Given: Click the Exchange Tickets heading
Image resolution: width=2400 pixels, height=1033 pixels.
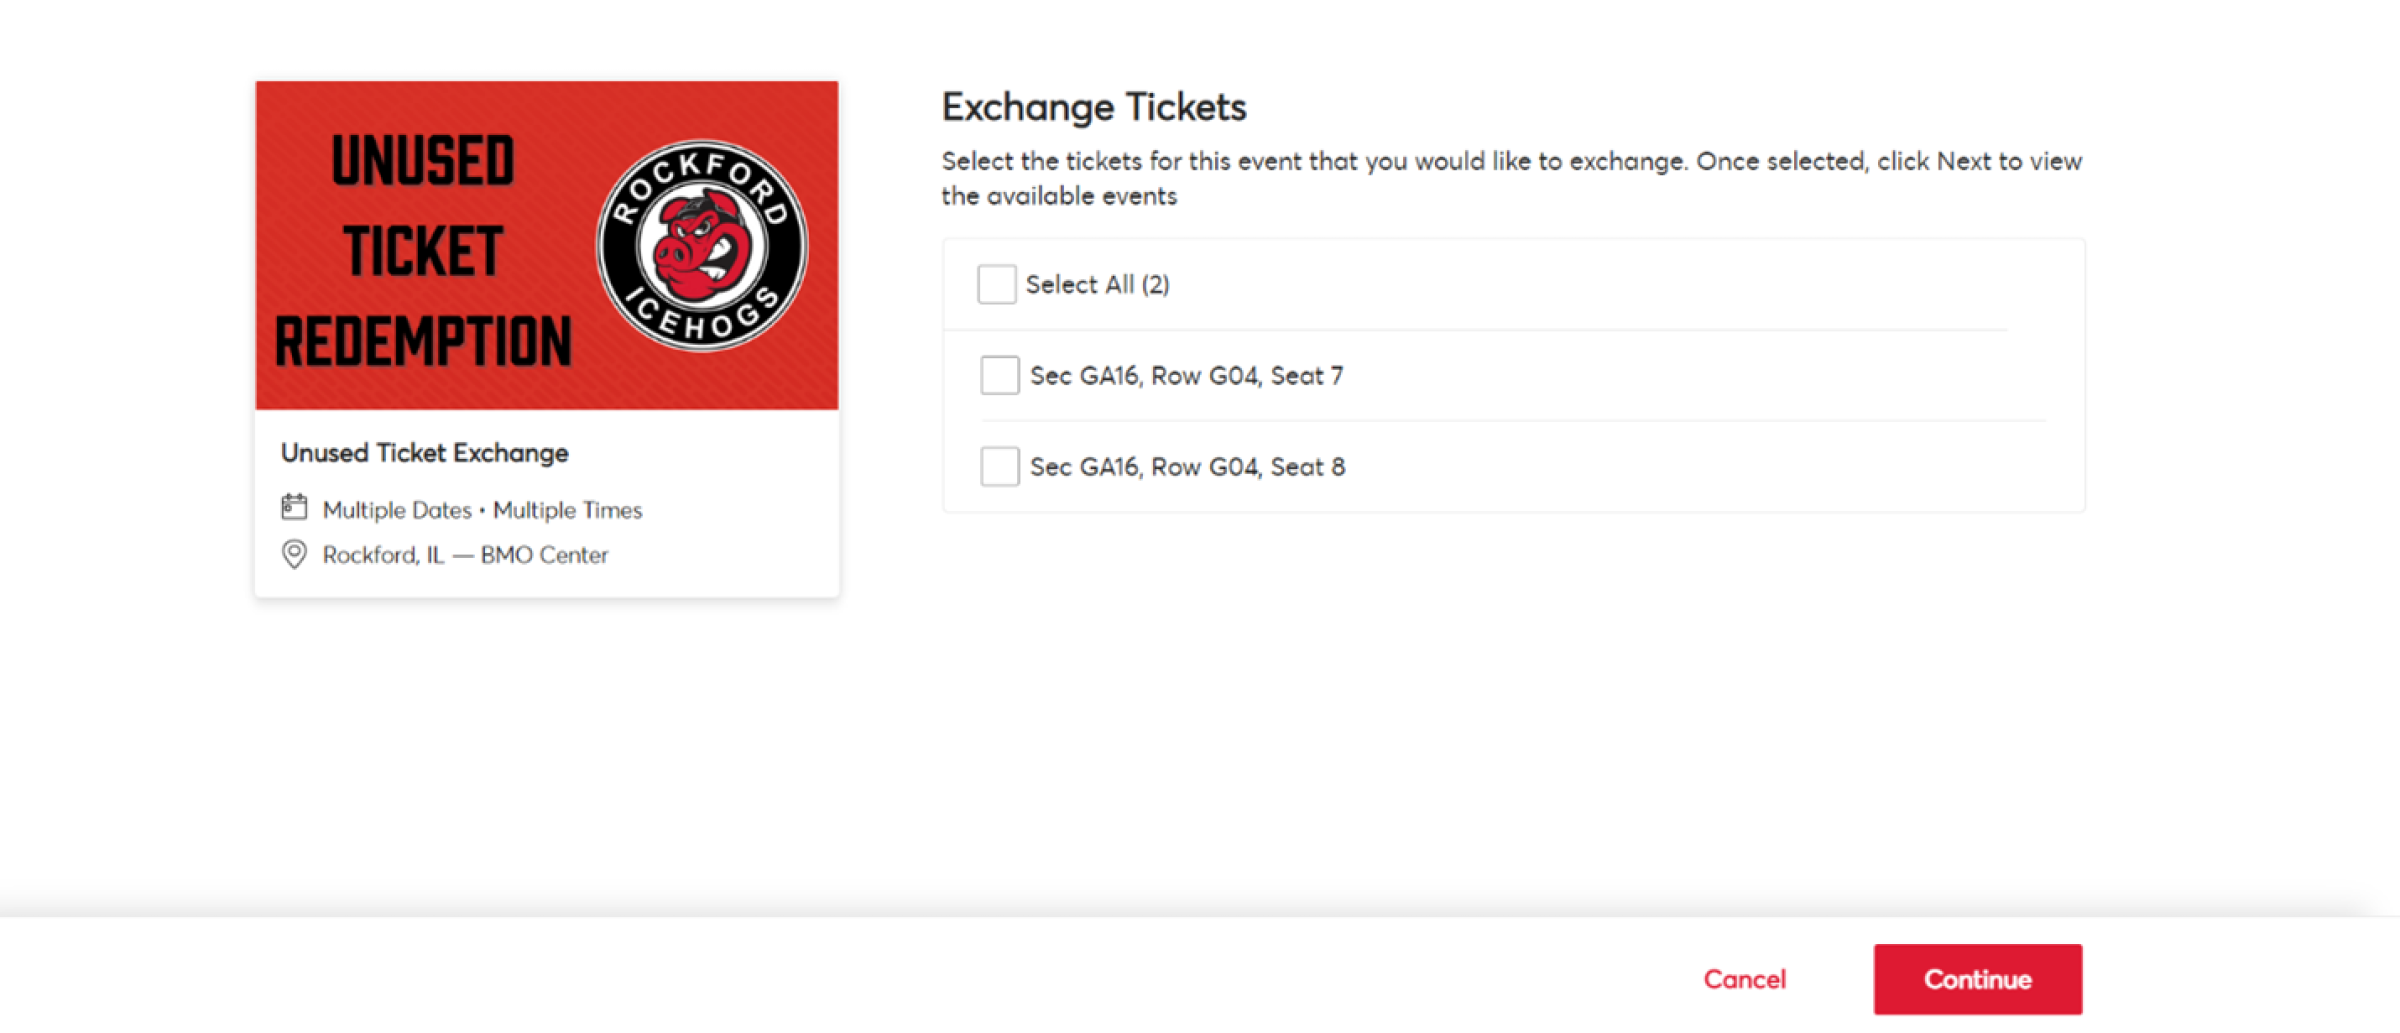Looking at the screenshot, I should pyautogui.click(x=1094, y=107).
